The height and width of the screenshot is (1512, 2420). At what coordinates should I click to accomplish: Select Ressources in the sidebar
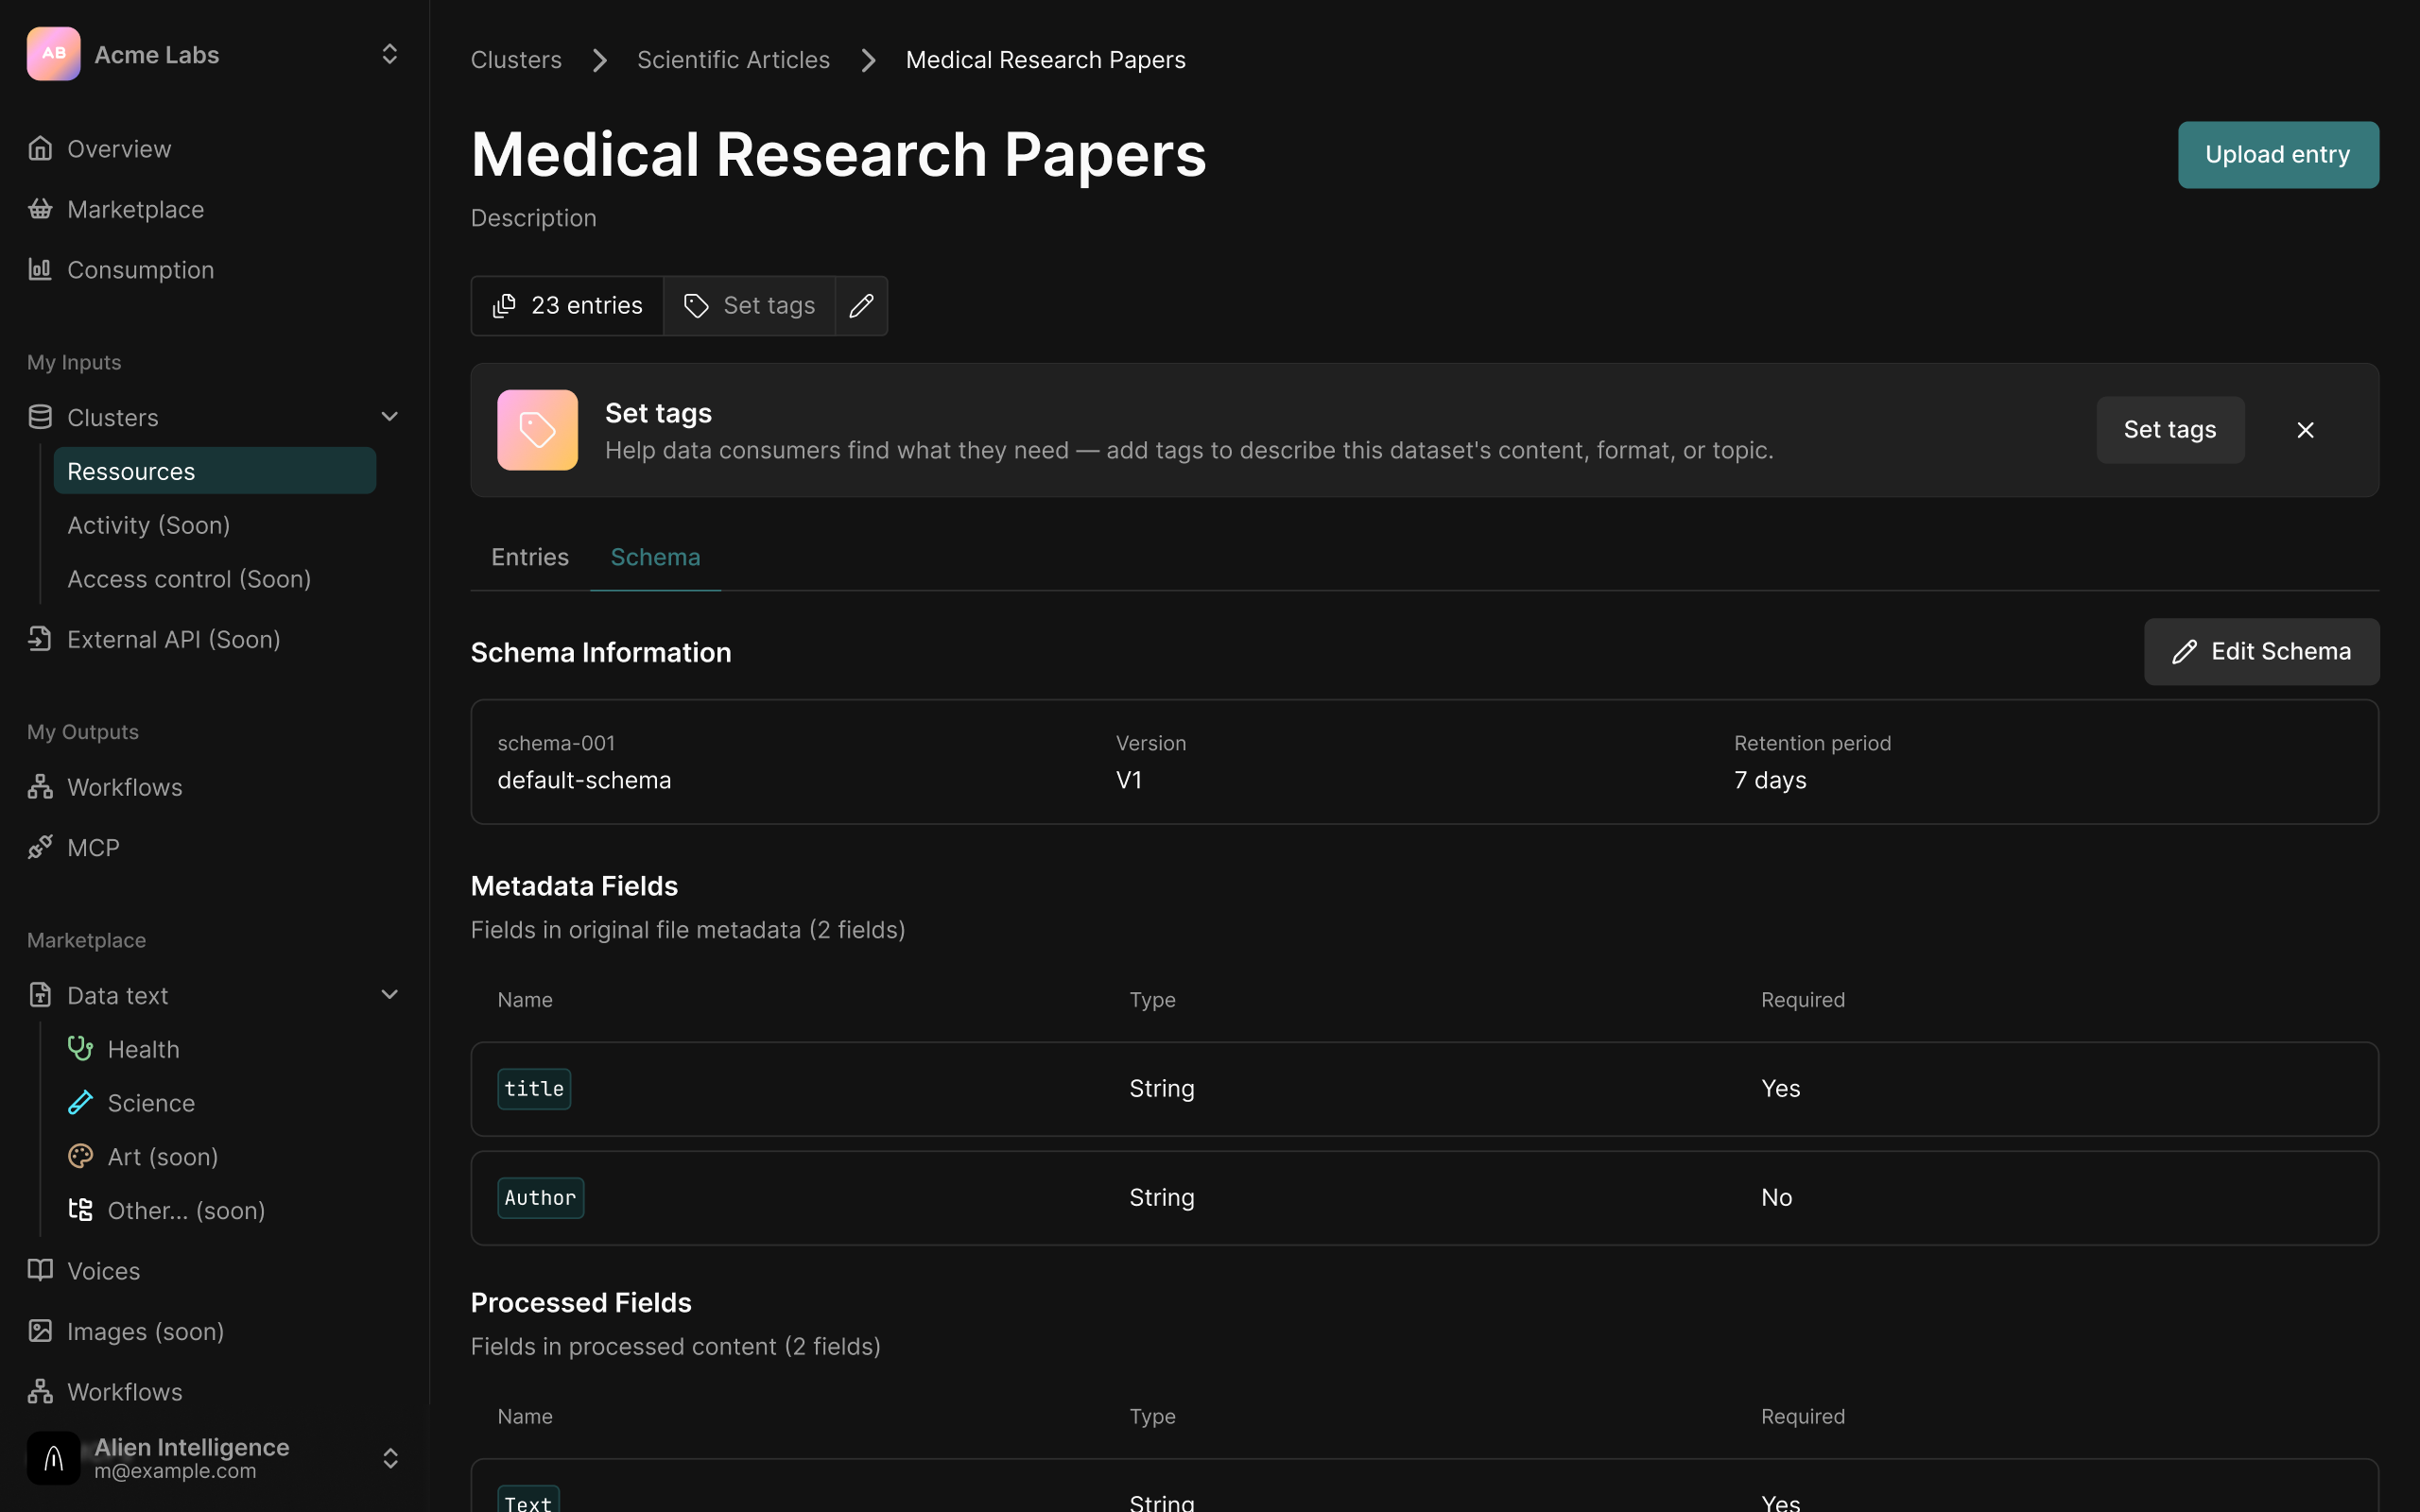(x=214, y=471)
